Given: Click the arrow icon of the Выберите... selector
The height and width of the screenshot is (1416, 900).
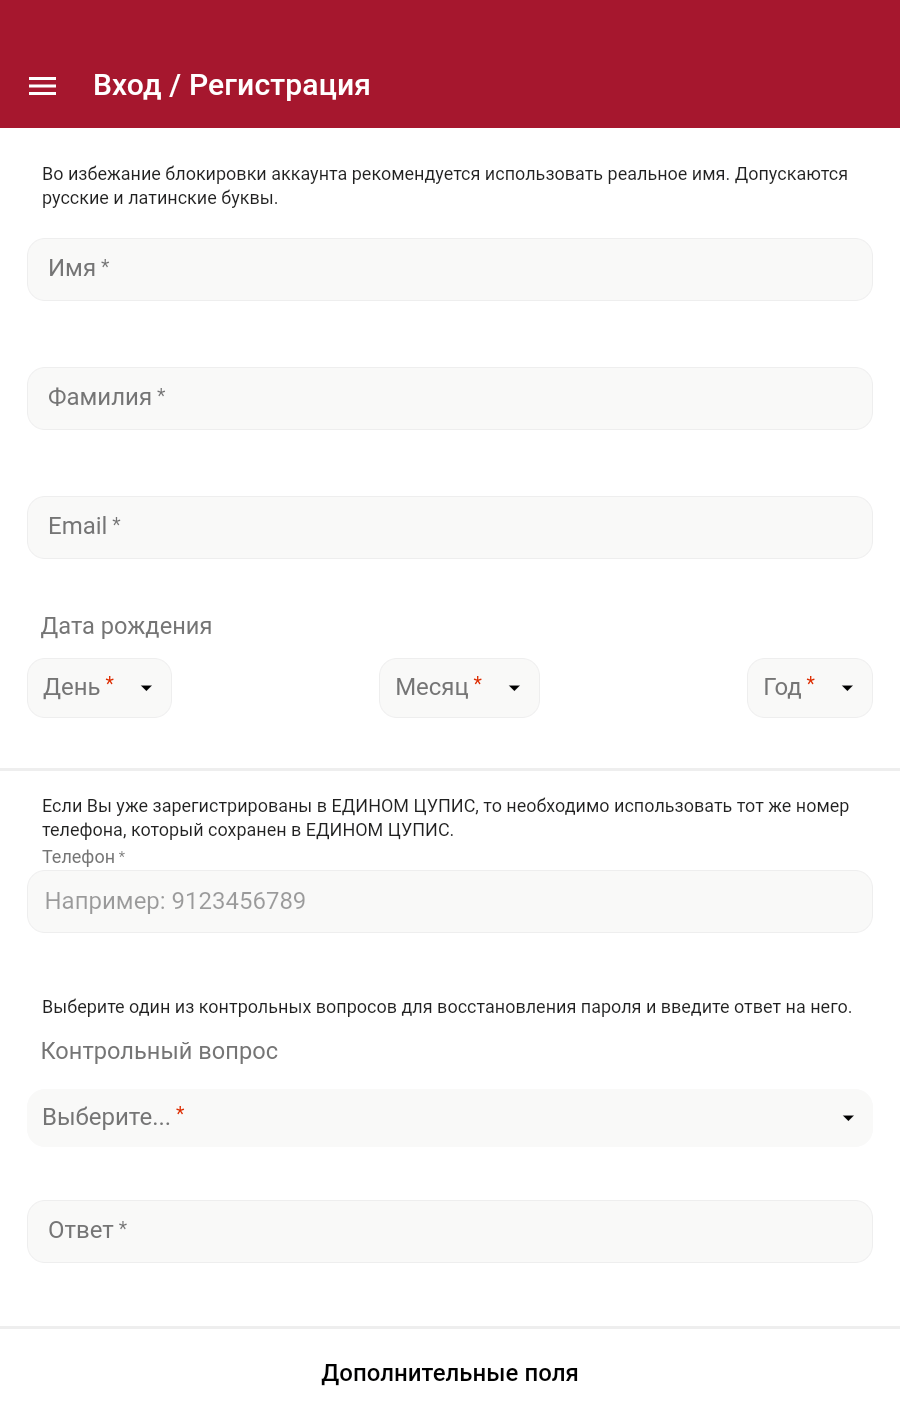Looking at the screenshot, I should click(x=848, y=1118).
